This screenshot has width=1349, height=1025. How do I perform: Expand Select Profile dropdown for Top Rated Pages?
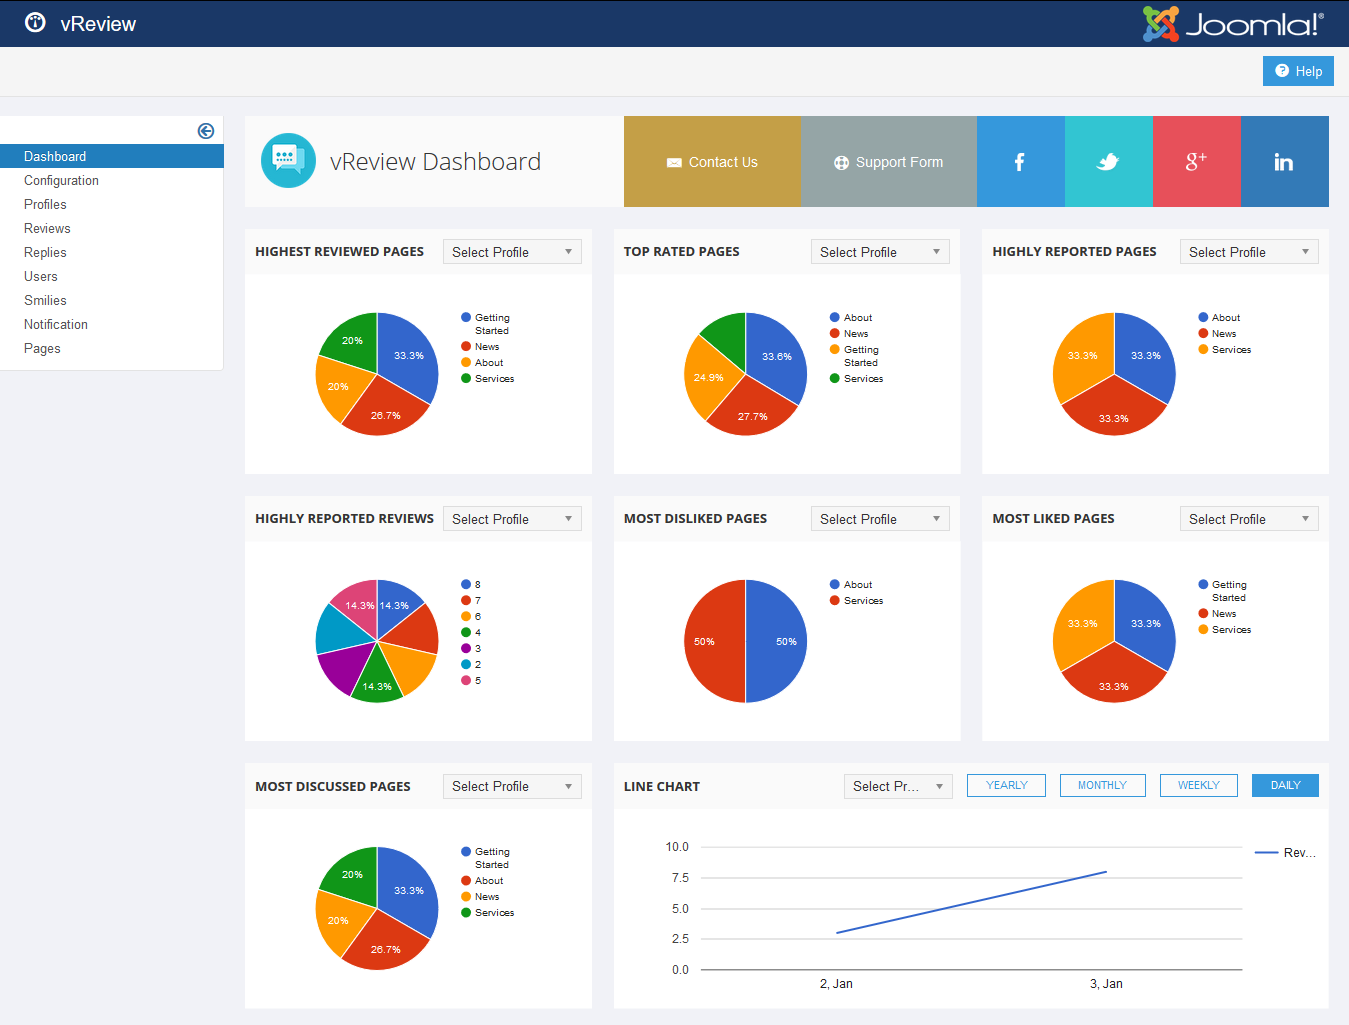pos(880,252)
